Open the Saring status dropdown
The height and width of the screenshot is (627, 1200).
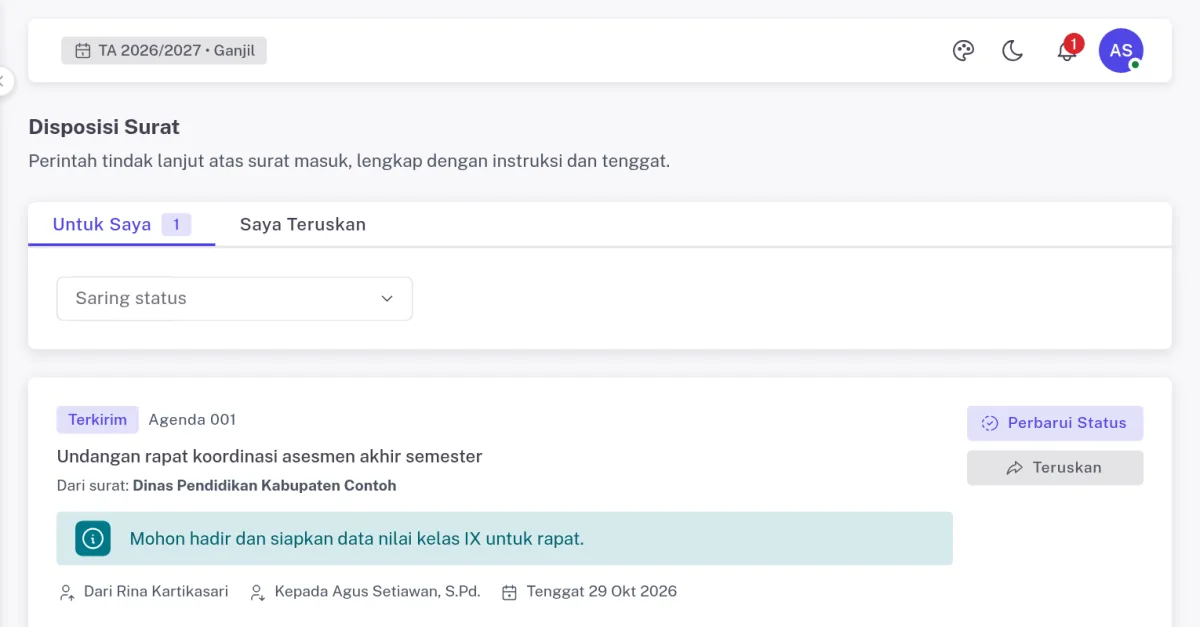coord(235,298)
